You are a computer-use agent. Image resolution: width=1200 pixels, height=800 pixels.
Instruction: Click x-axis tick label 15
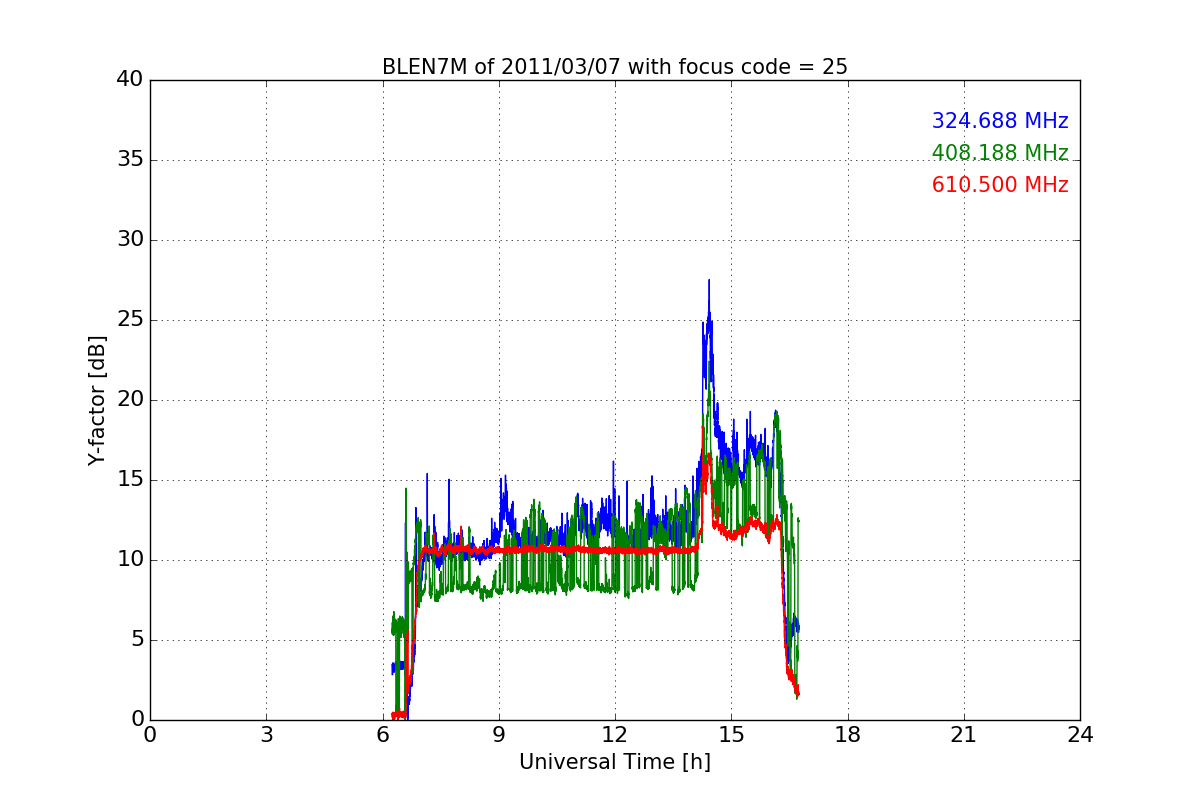[731, 734]
